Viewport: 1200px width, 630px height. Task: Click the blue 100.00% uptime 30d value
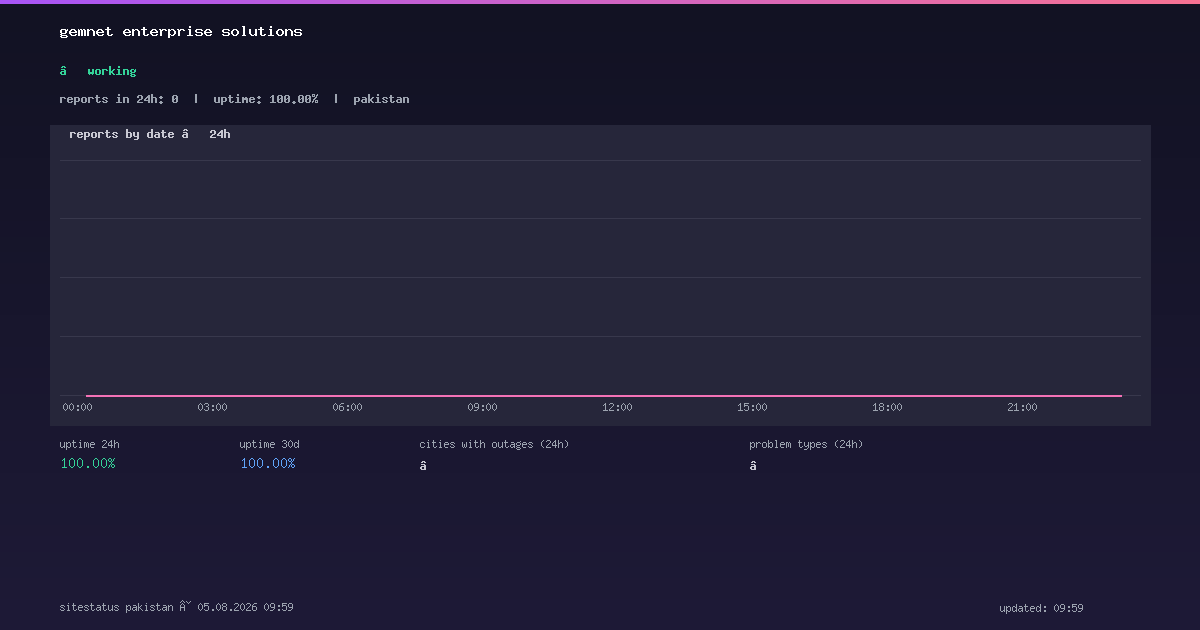[268, 463]
